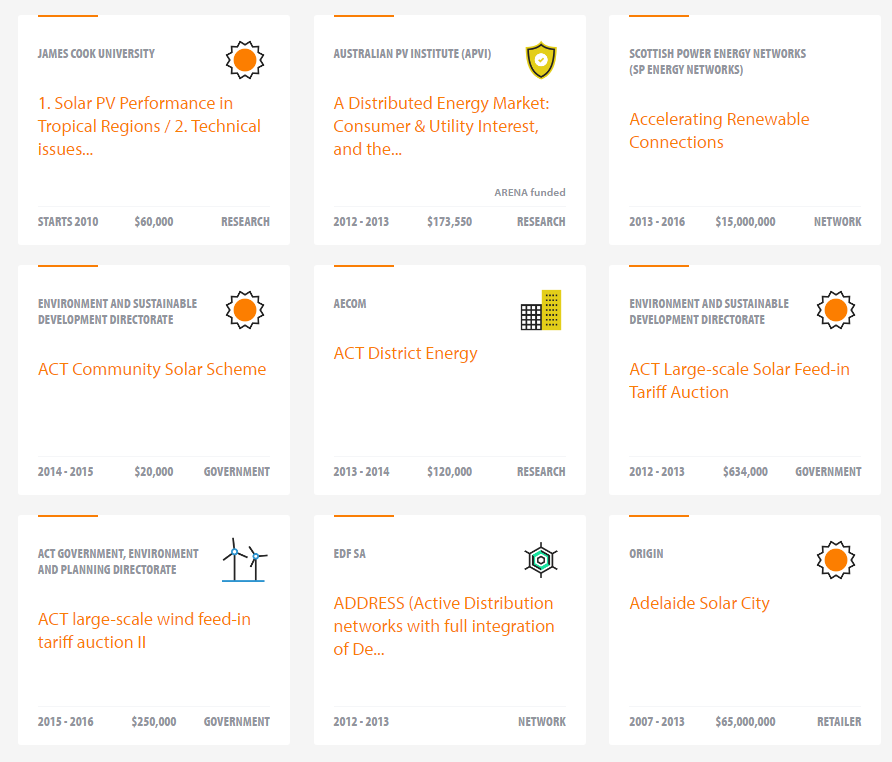This screenshot has height=762, width=892.
Task: Click '2014 - 2015' date range
Action: tap(65, 471)
